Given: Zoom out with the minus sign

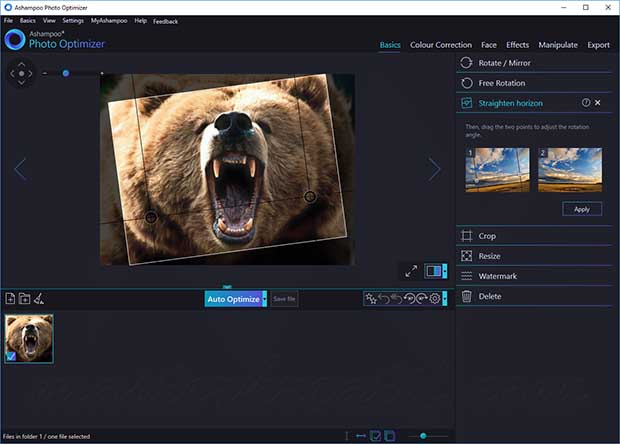Looking at the screenshot, I should pyautogui.click(x=45, y=73).
